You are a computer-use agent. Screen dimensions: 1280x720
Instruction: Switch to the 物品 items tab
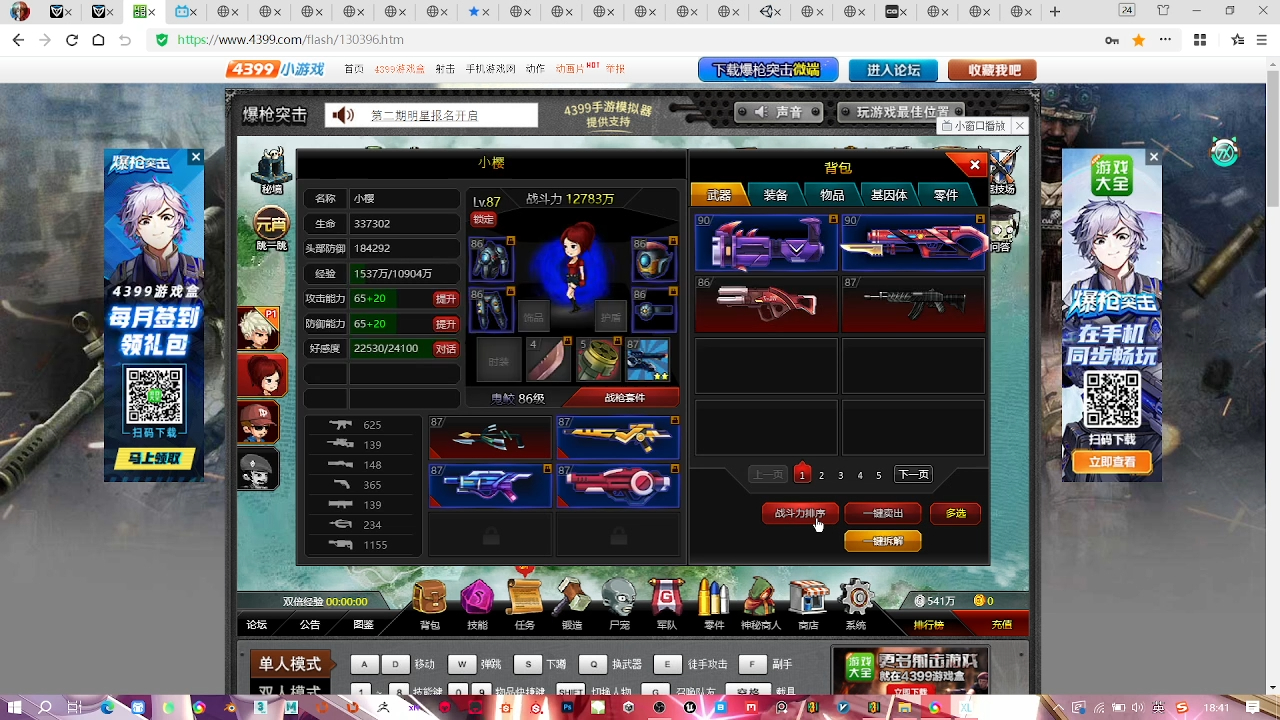click(832, 195)
